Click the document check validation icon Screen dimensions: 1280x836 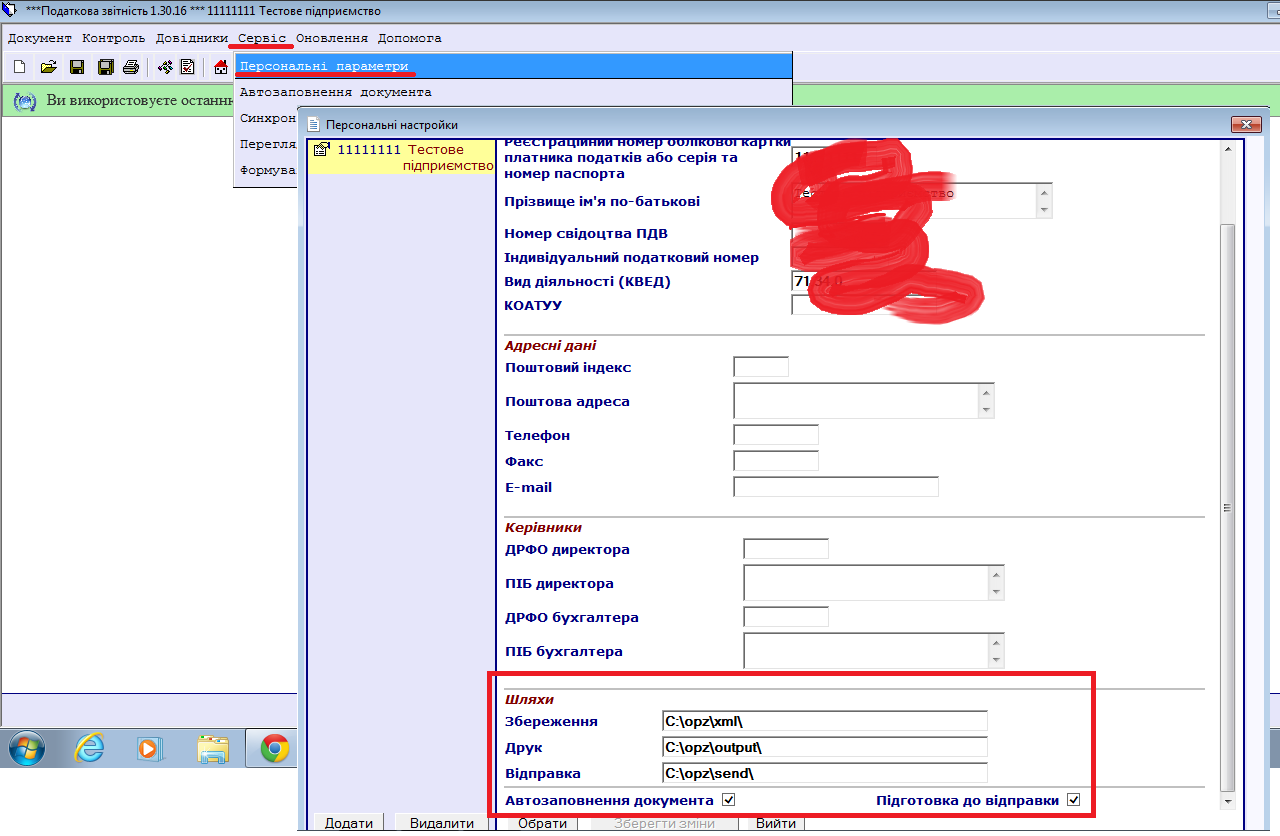click(x=187, y=67)
